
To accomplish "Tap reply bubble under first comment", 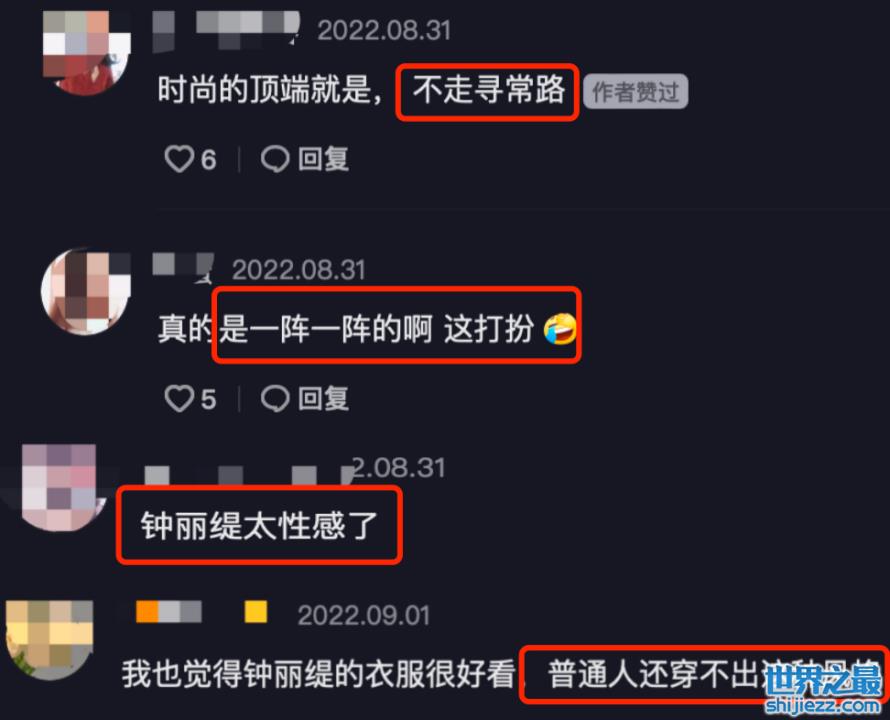I will point(275,158).
